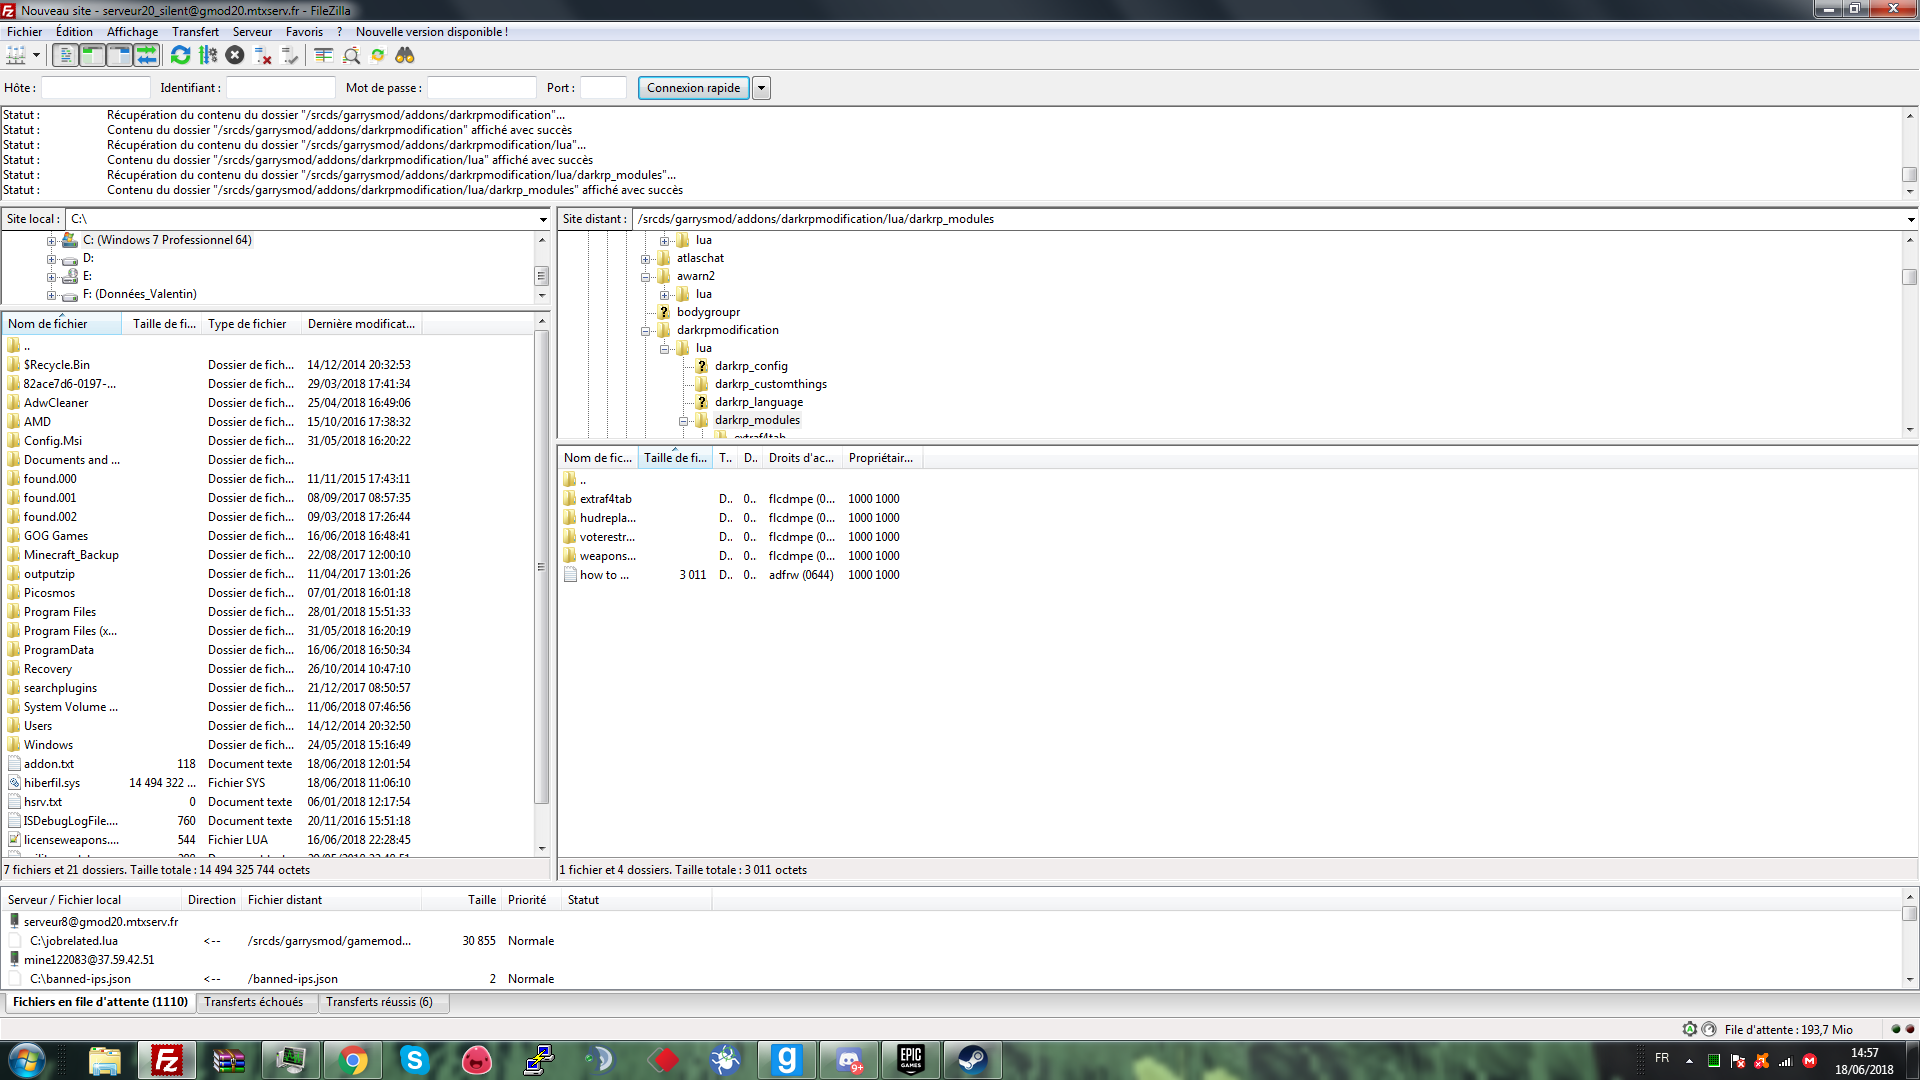Open the Site distant path dropdown
The image size is (1920, 1080).
pyautogui.click(x=1910, y=219)
